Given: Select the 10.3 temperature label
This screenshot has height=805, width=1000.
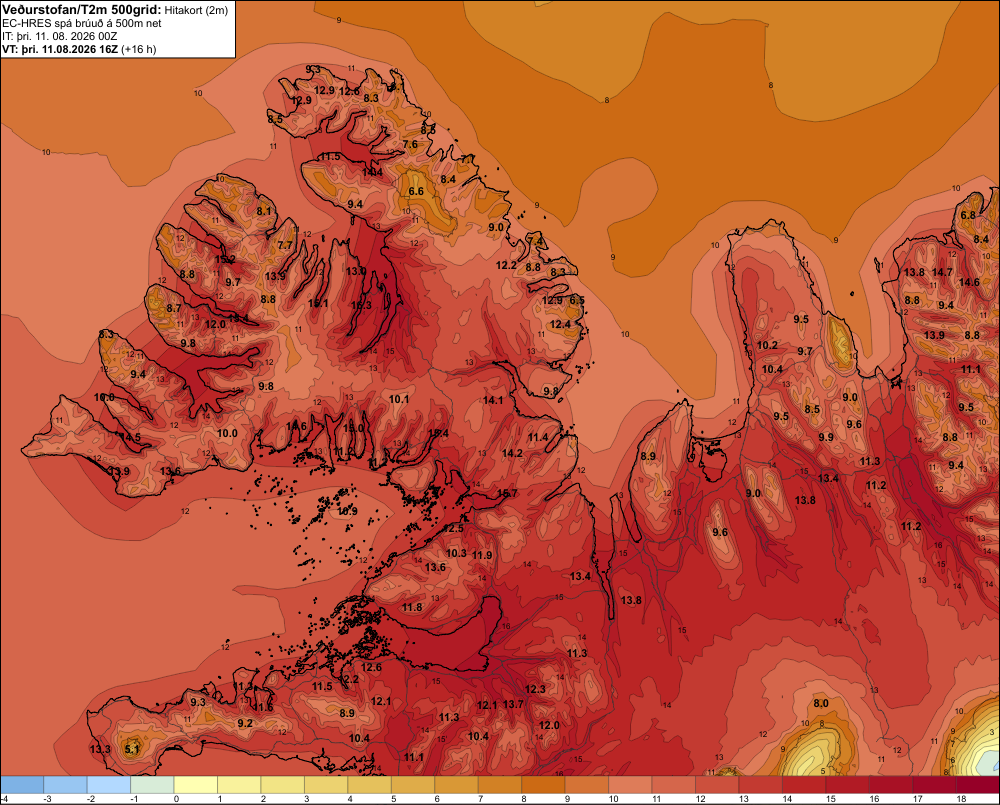Looking at the screenshot, I should pyautogui.click(x=456, y=553).
